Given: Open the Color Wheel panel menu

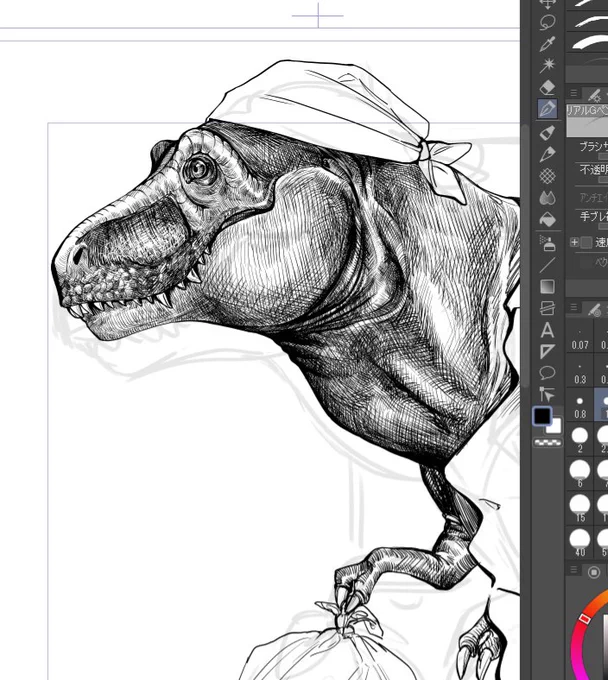Looking at the screenshot, I should point(574,570).
